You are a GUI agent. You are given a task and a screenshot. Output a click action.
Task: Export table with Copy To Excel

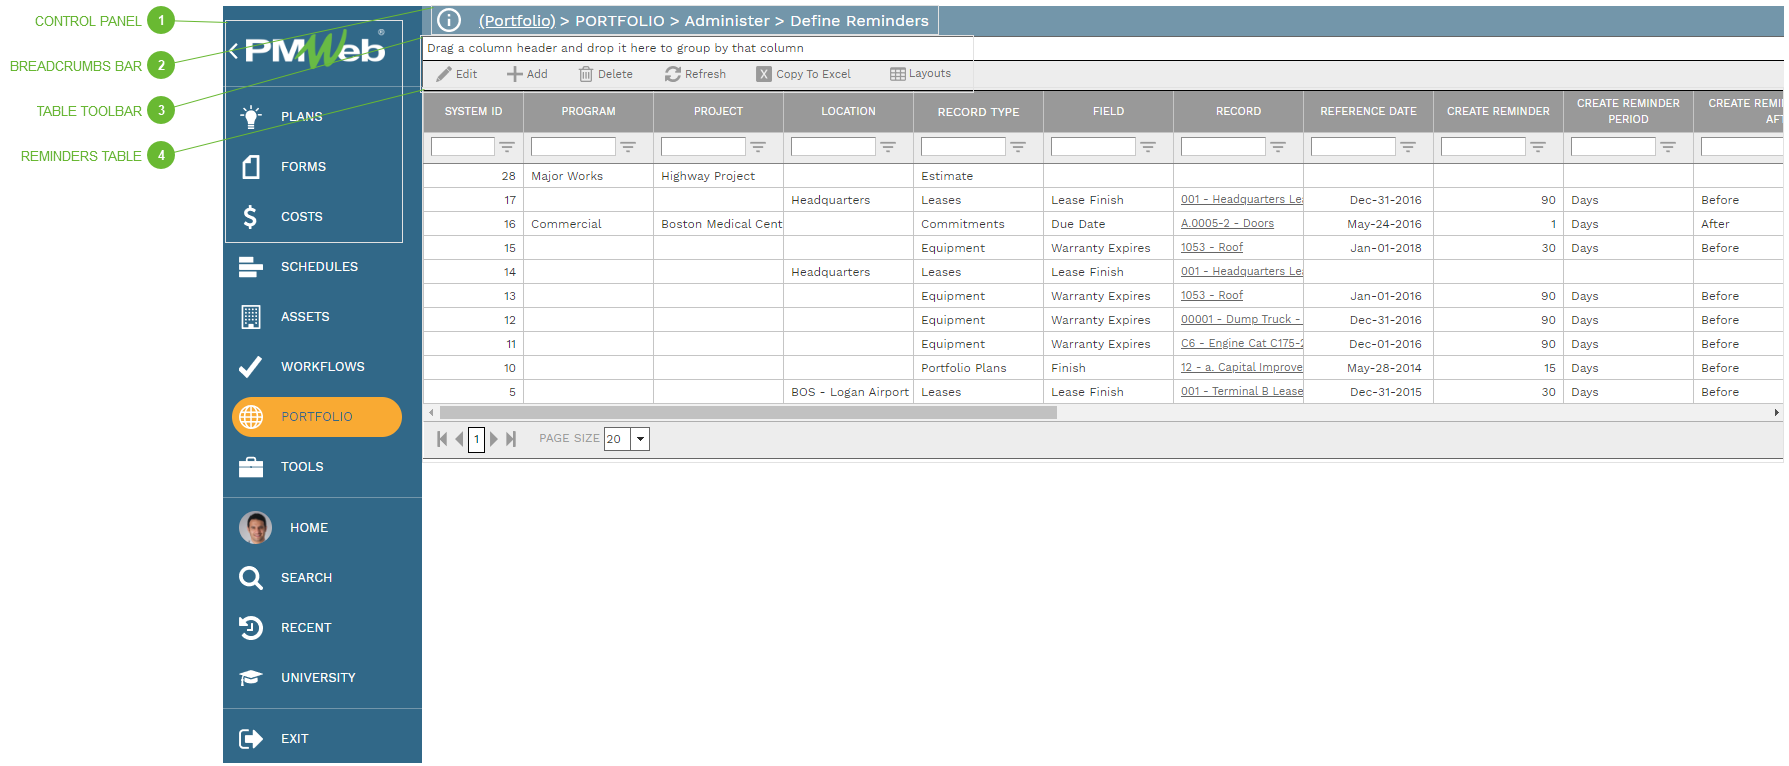(803, 74)
